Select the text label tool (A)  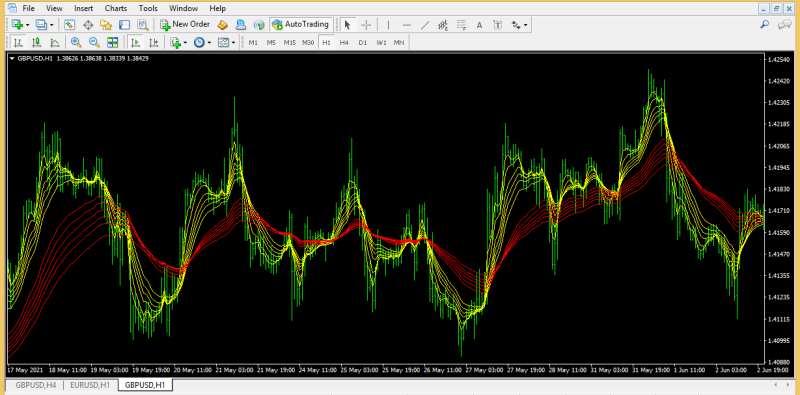point(479,24)
